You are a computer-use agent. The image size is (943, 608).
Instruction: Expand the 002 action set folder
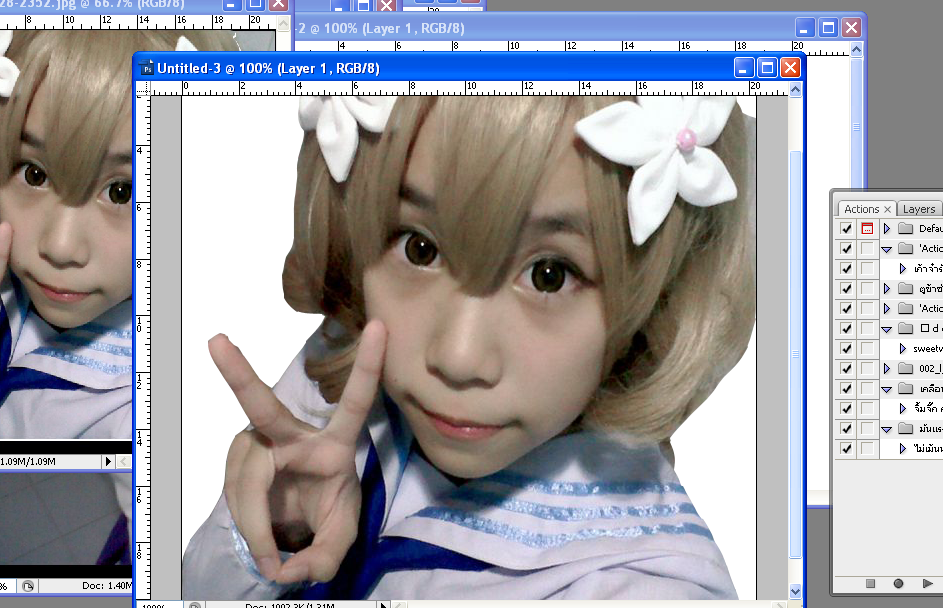coord(886,368)
